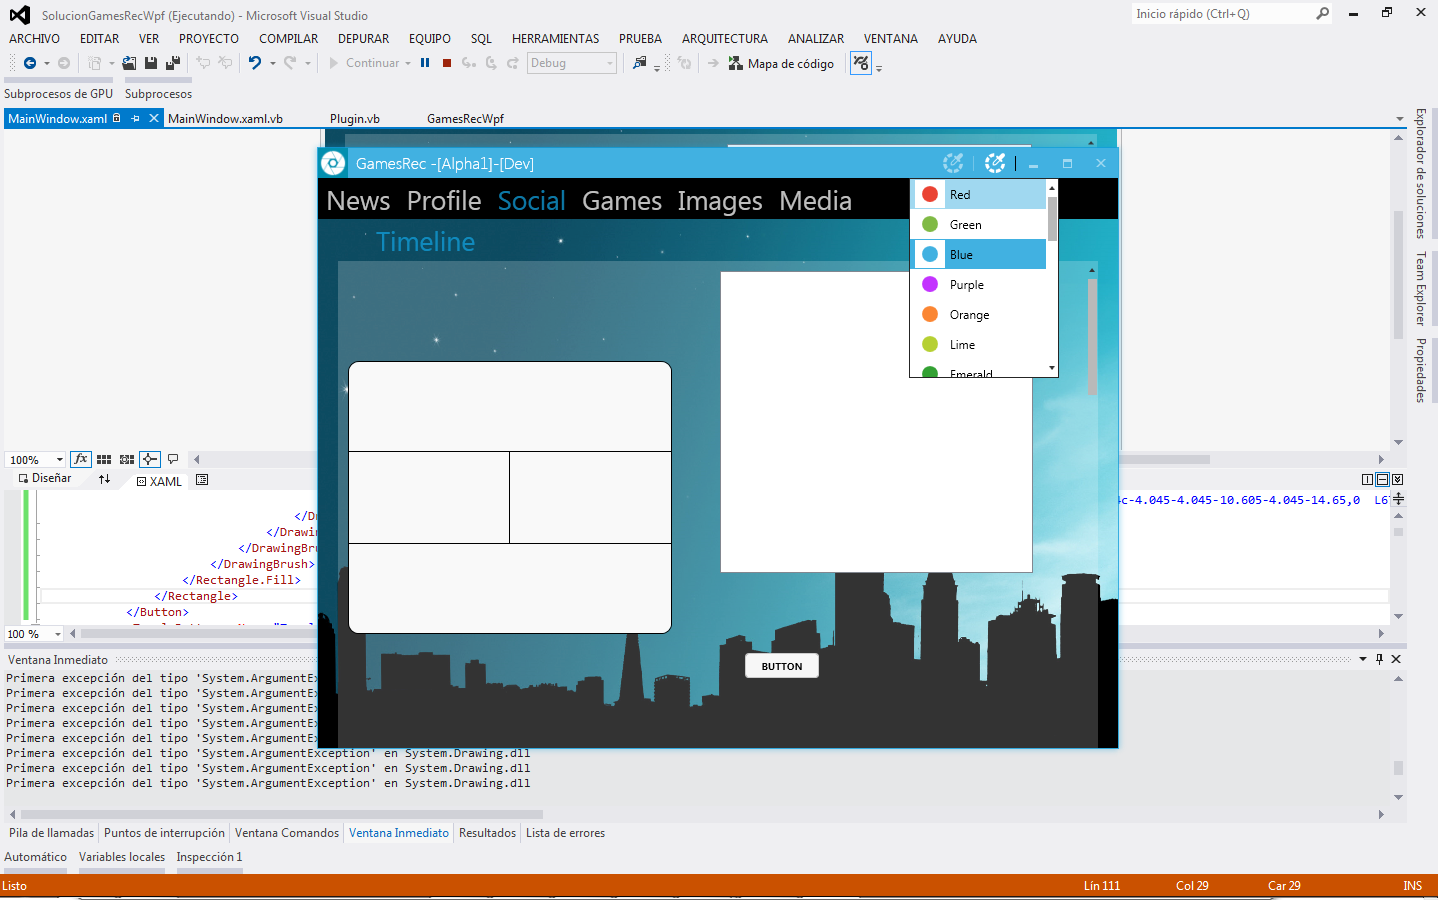
Task: Switch to GamesRecWpf document tab
Action: click(465, 119)
